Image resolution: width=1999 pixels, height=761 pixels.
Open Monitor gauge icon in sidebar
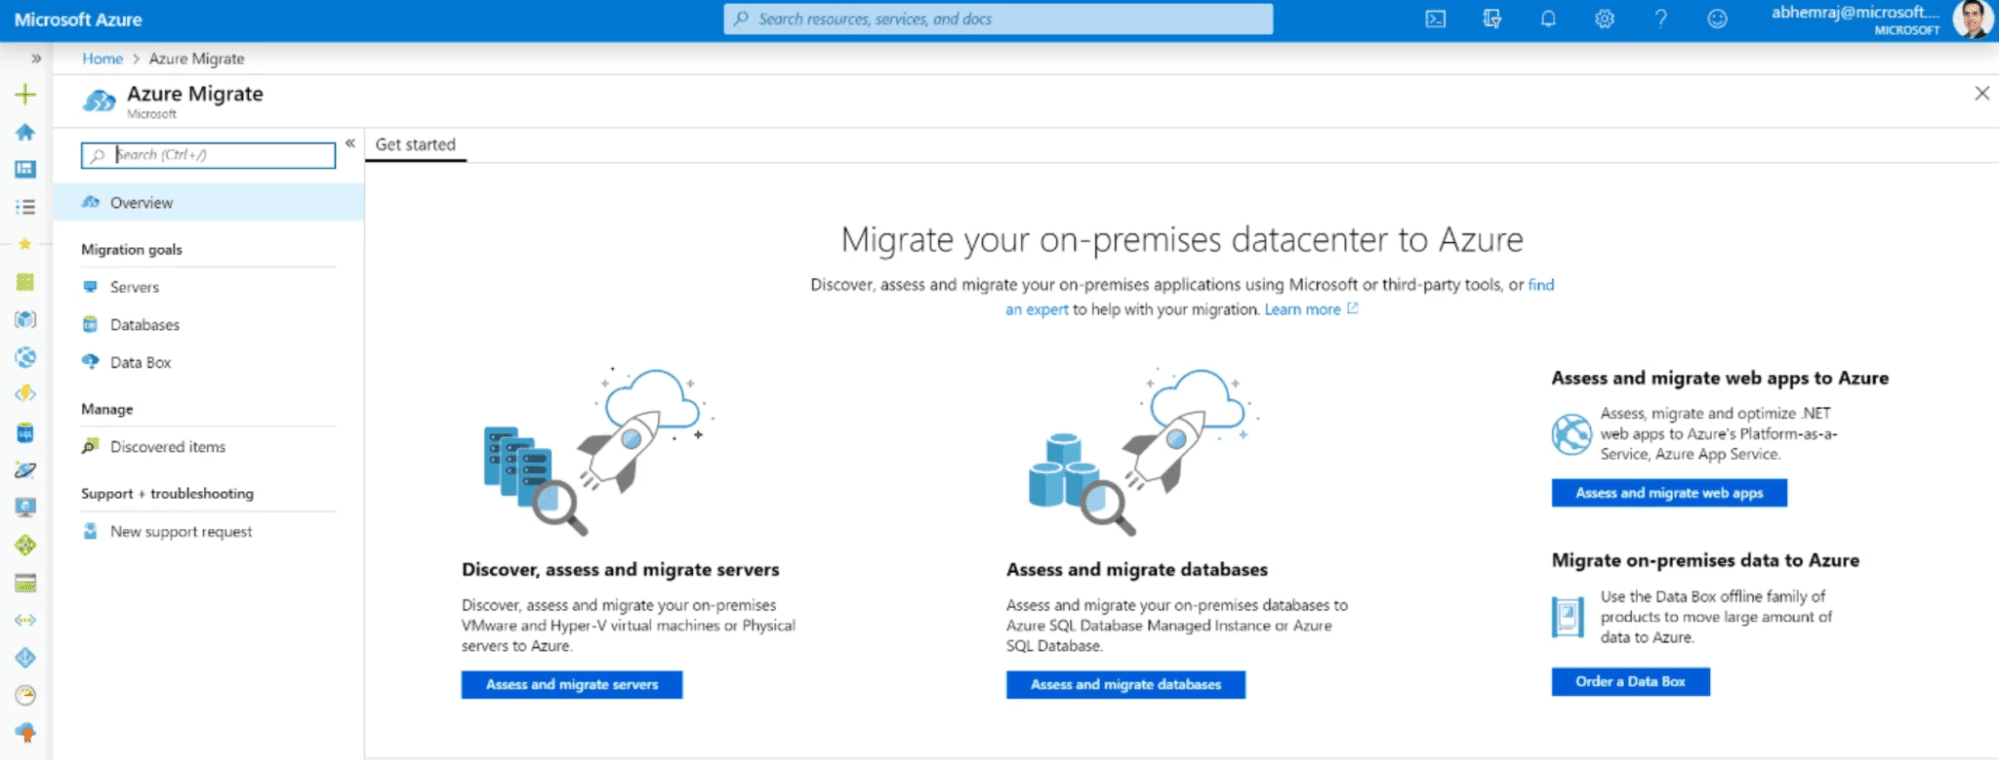(x=25, y=695)
